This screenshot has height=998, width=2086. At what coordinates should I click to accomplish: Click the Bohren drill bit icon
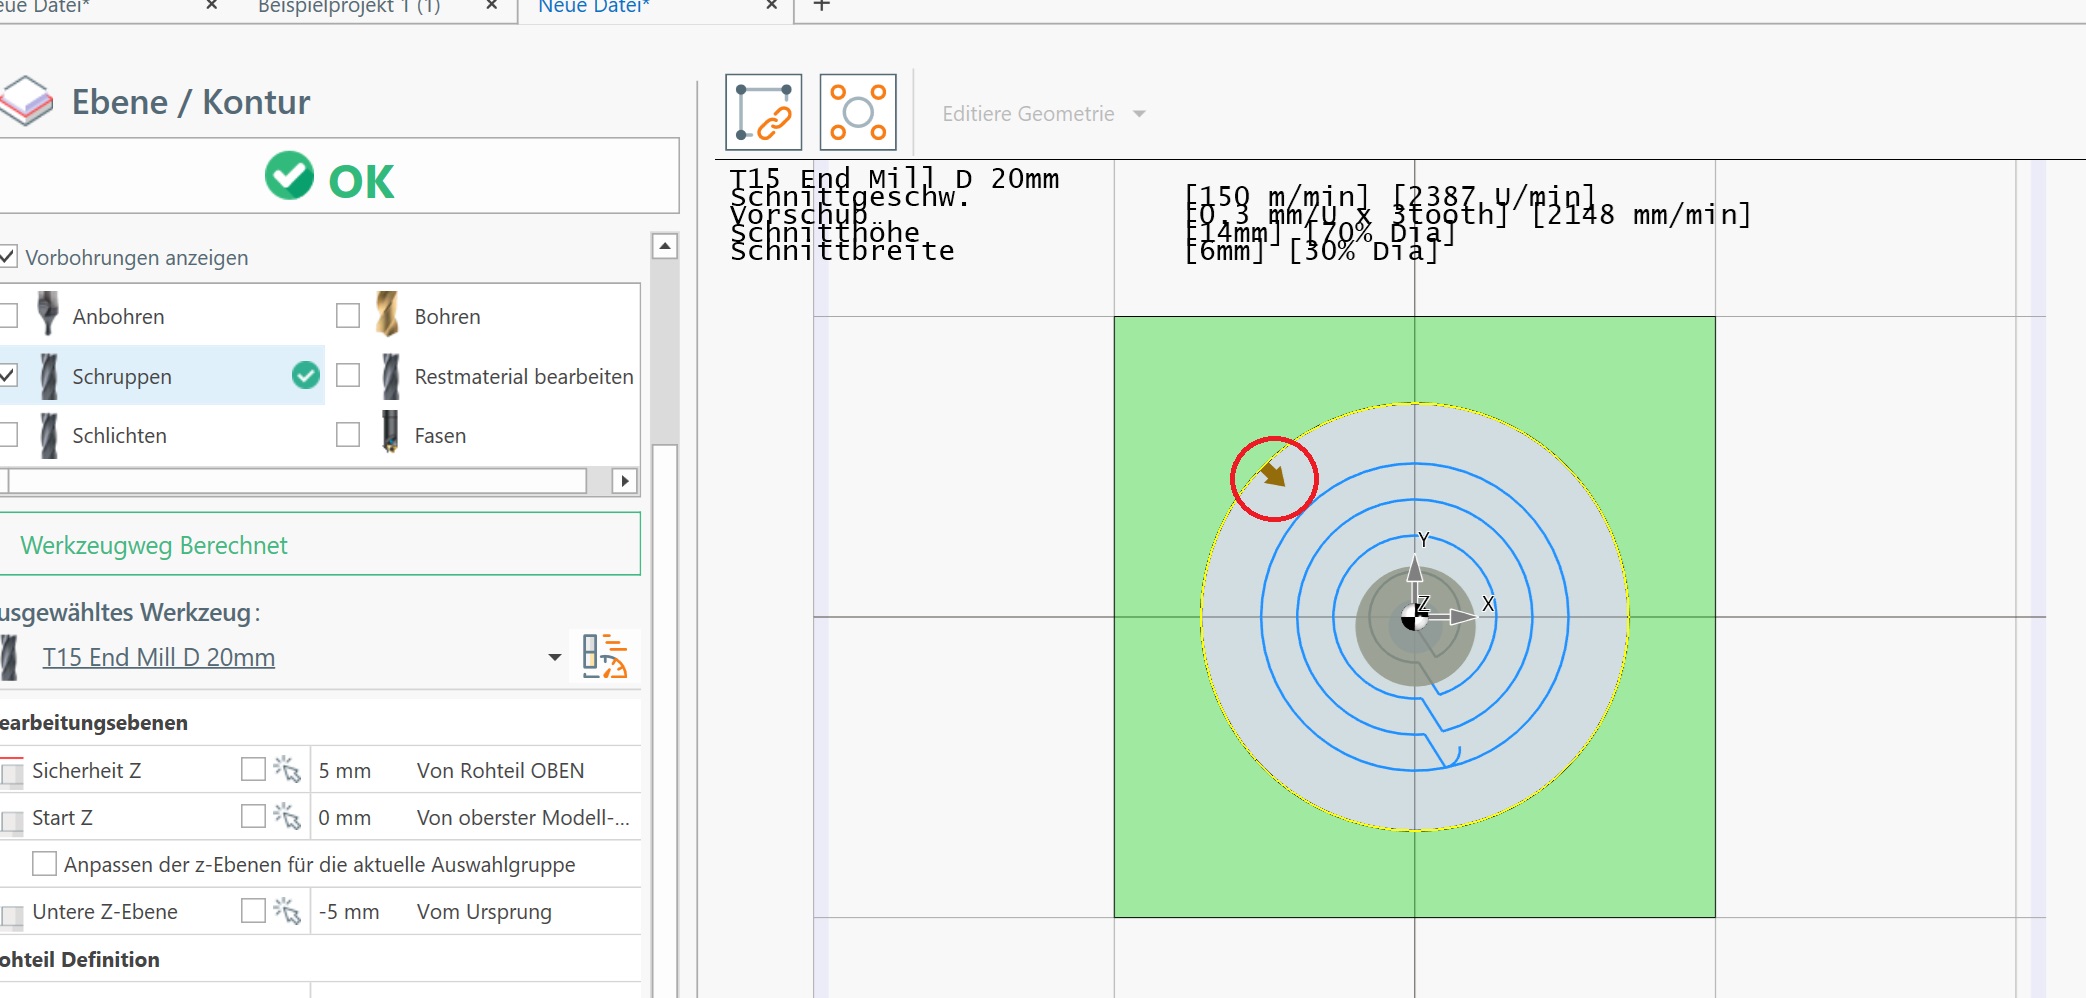click(388, 314)
